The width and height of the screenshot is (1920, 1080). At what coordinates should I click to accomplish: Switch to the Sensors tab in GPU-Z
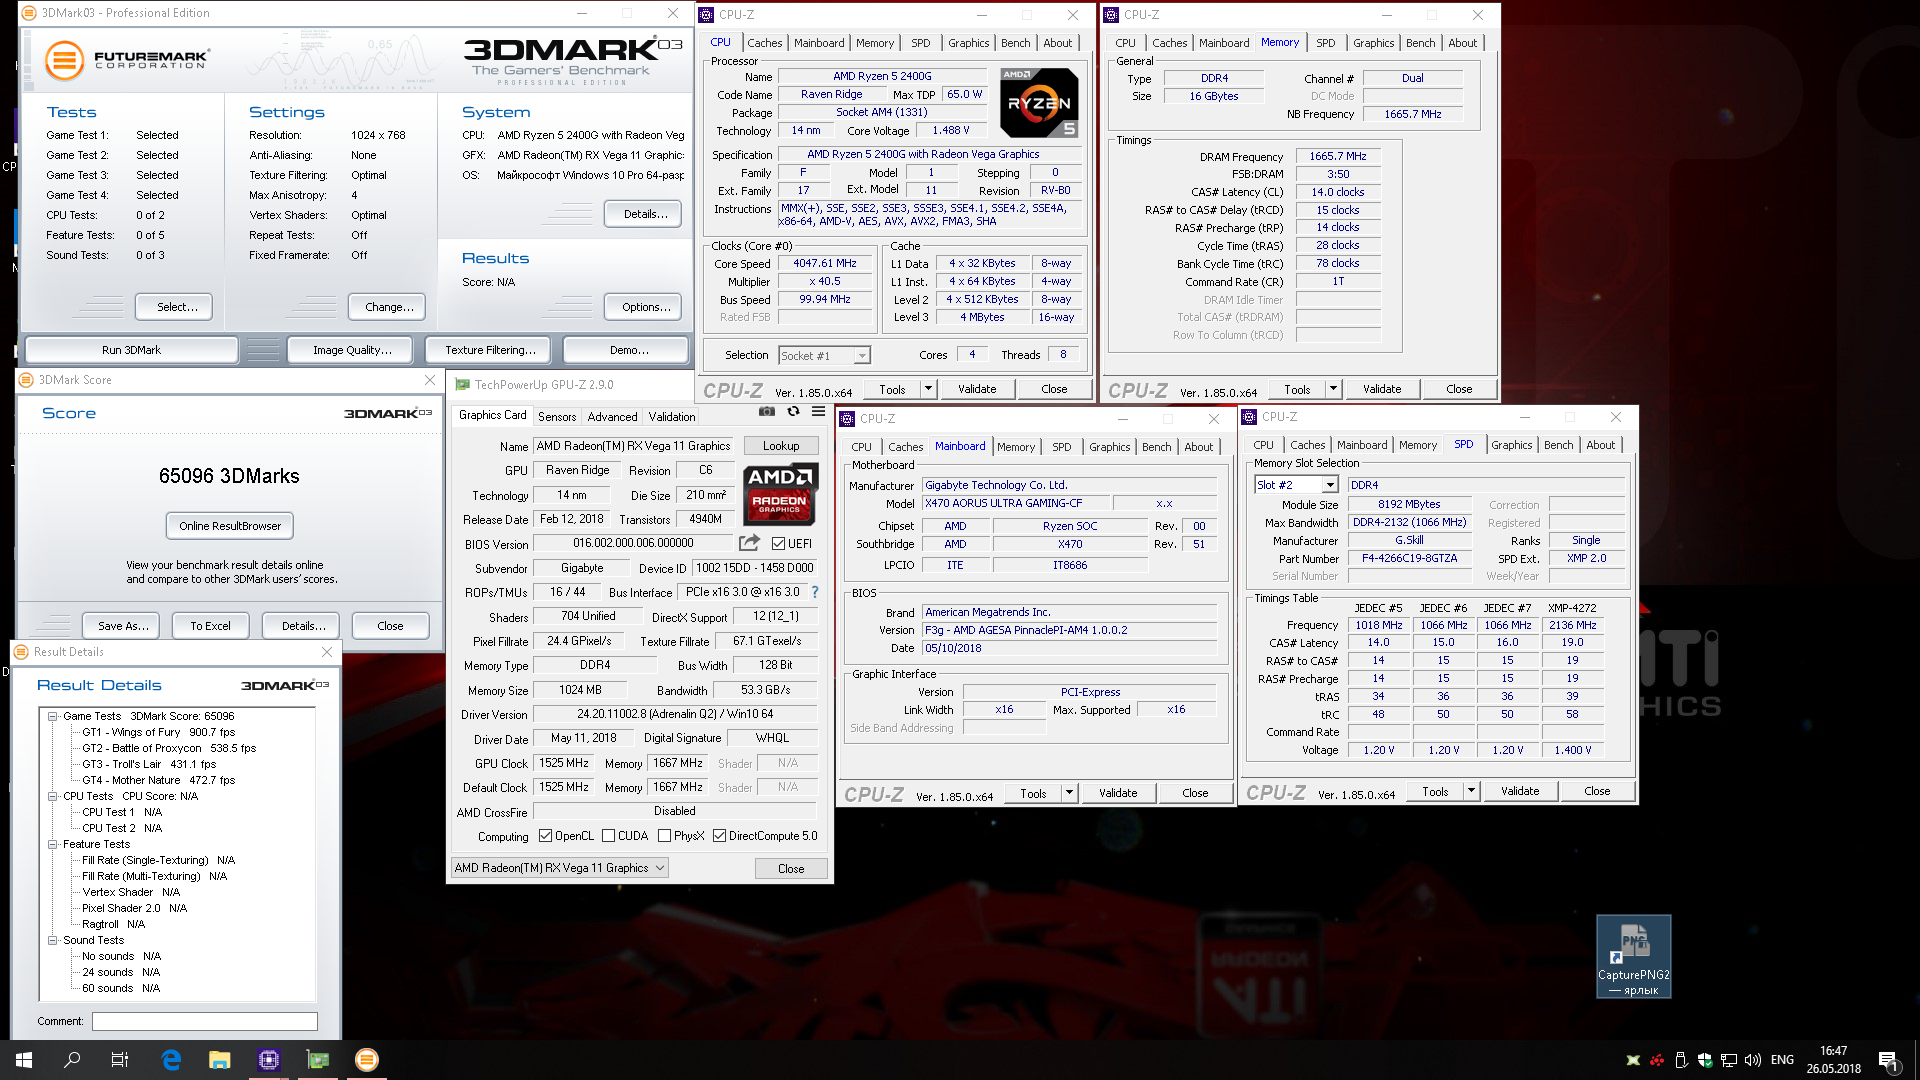pos(557,417)
